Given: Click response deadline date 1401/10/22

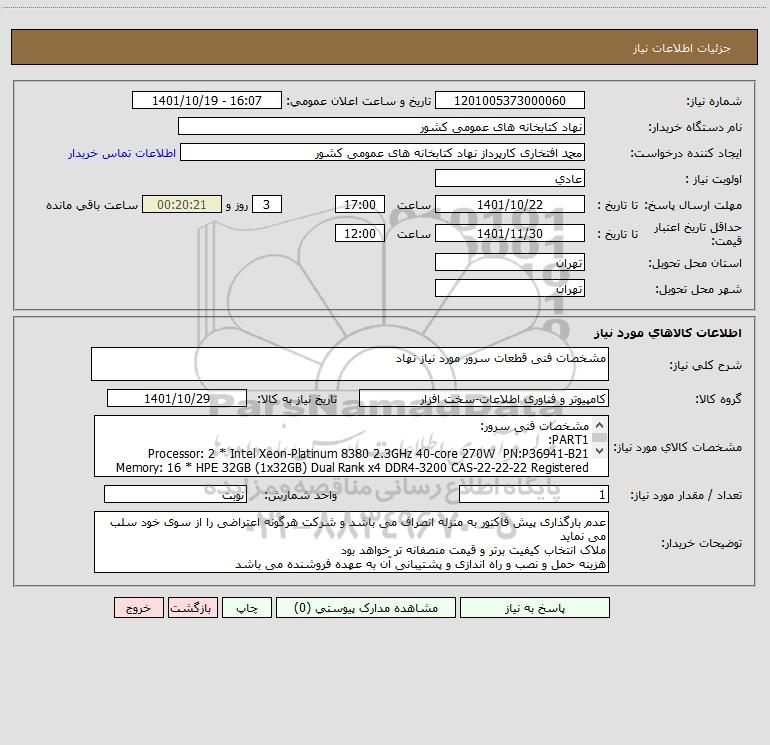Looking at the screenshot, I should point(510,204).
